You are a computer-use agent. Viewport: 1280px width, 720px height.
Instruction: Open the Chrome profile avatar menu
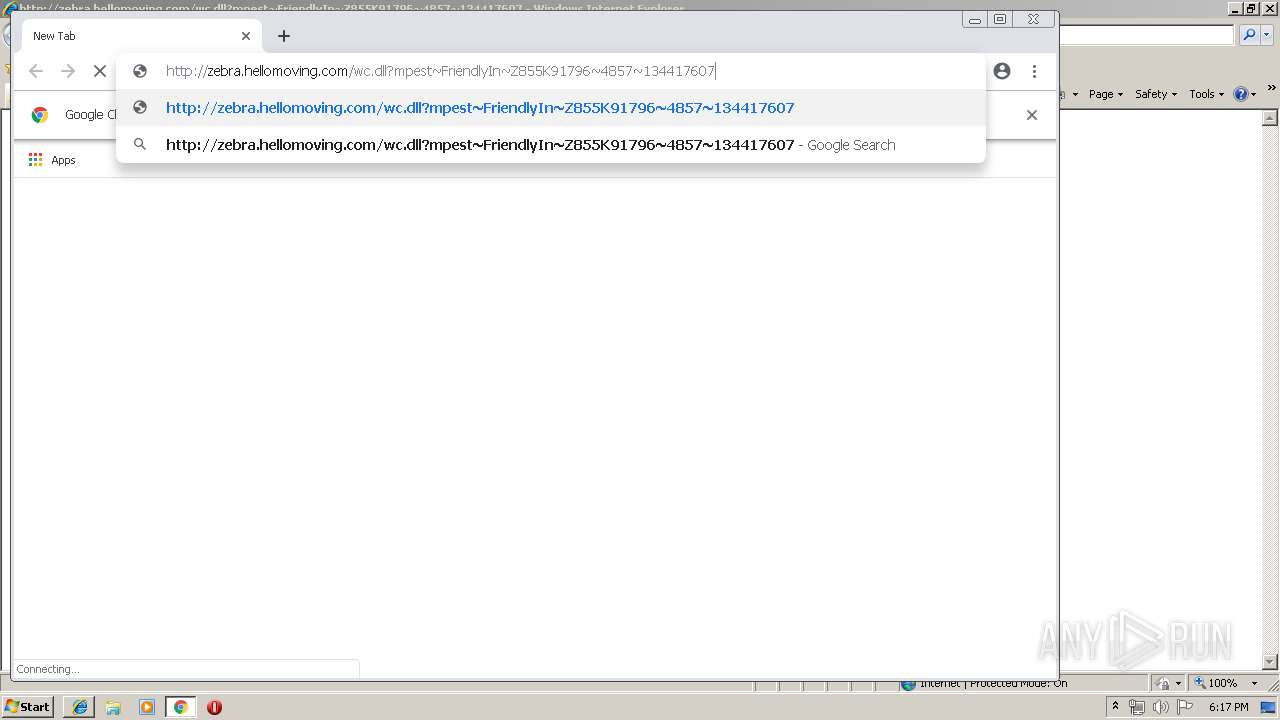1002,71
